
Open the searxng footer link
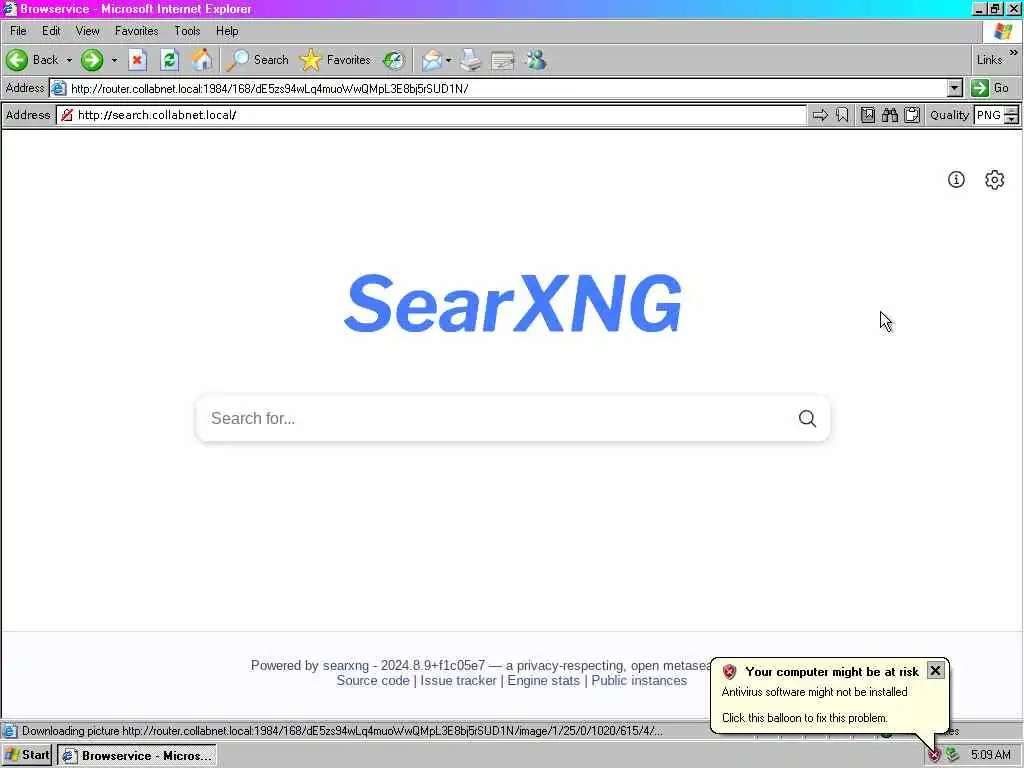[x=345, y=665]
